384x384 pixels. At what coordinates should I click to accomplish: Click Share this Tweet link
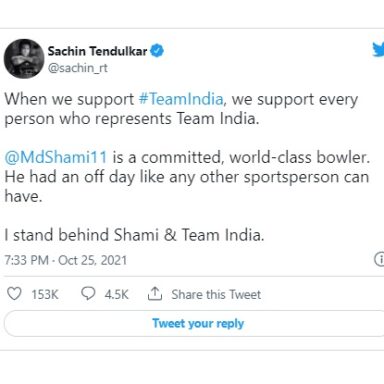coord(216,294)
